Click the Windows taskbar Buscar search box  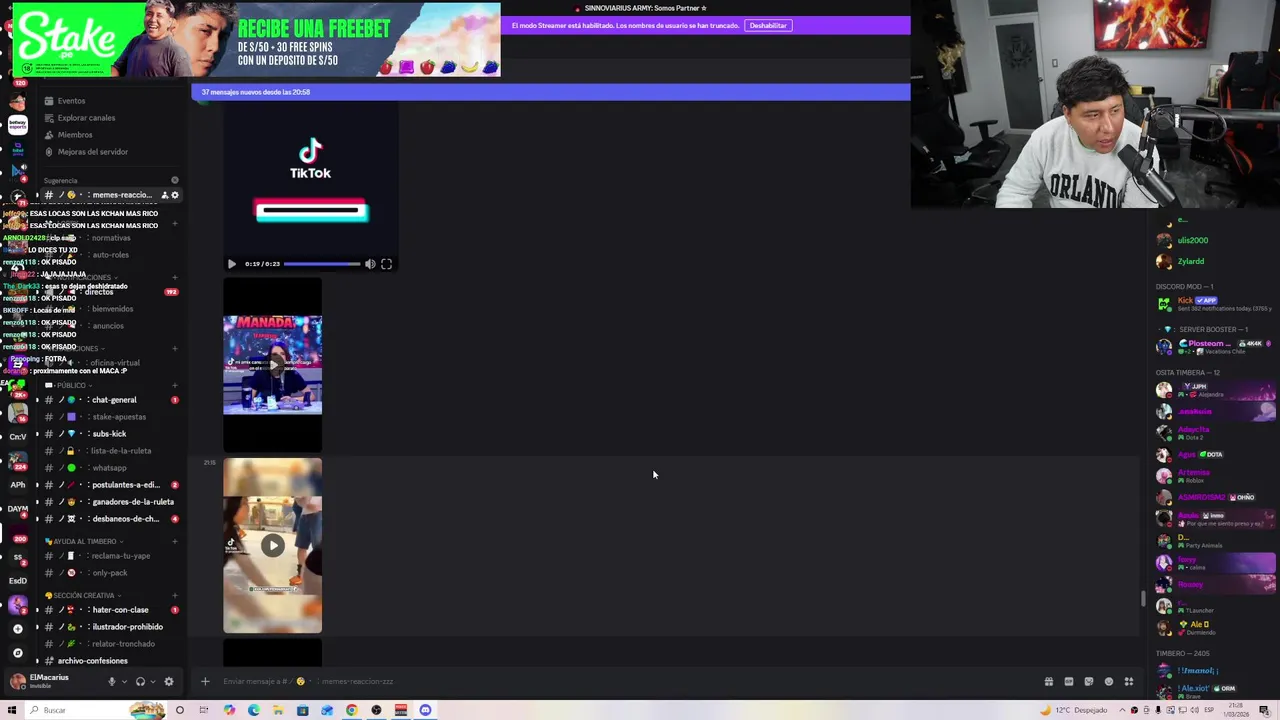tap(95, 710)
